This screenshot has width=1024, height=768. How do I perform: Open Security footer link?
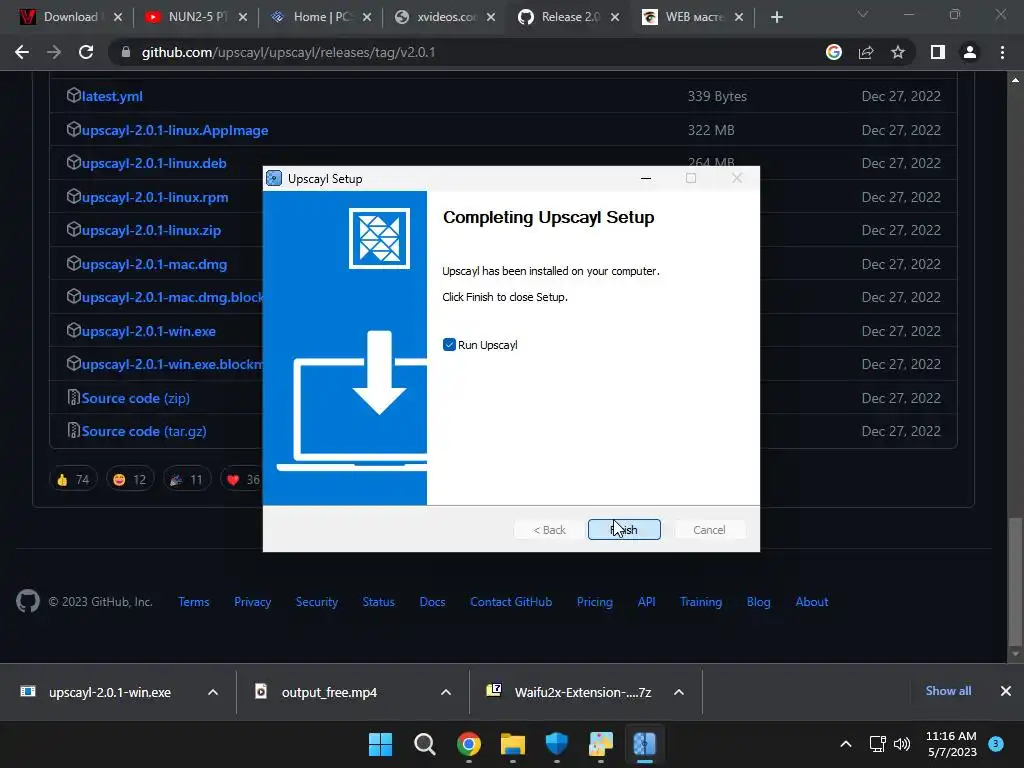(x=317, y=602)
